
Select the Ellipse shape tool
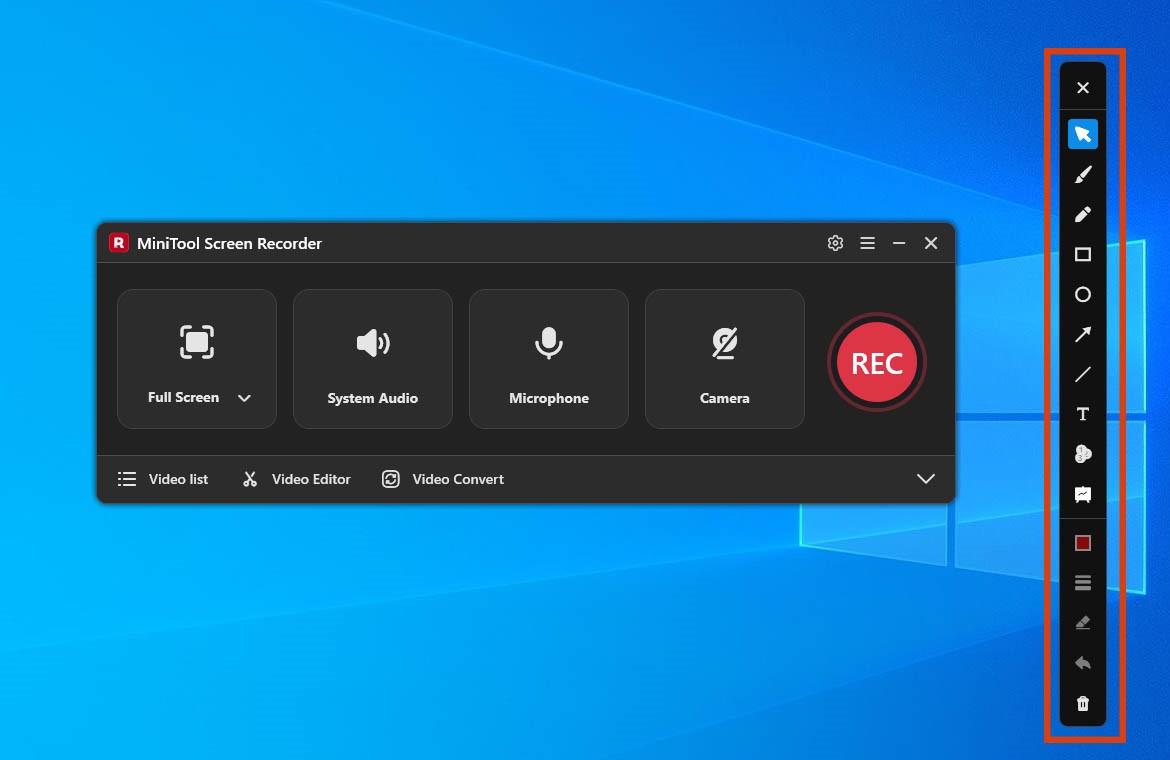point(1082,294)
